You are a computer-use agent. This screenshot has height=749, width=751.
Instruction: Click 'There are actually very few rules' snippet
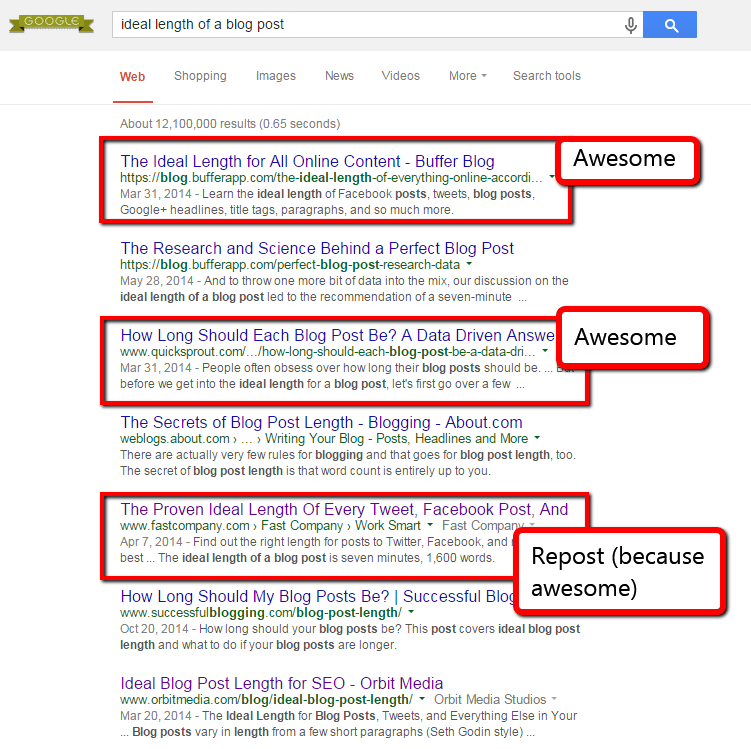[348, 463]
